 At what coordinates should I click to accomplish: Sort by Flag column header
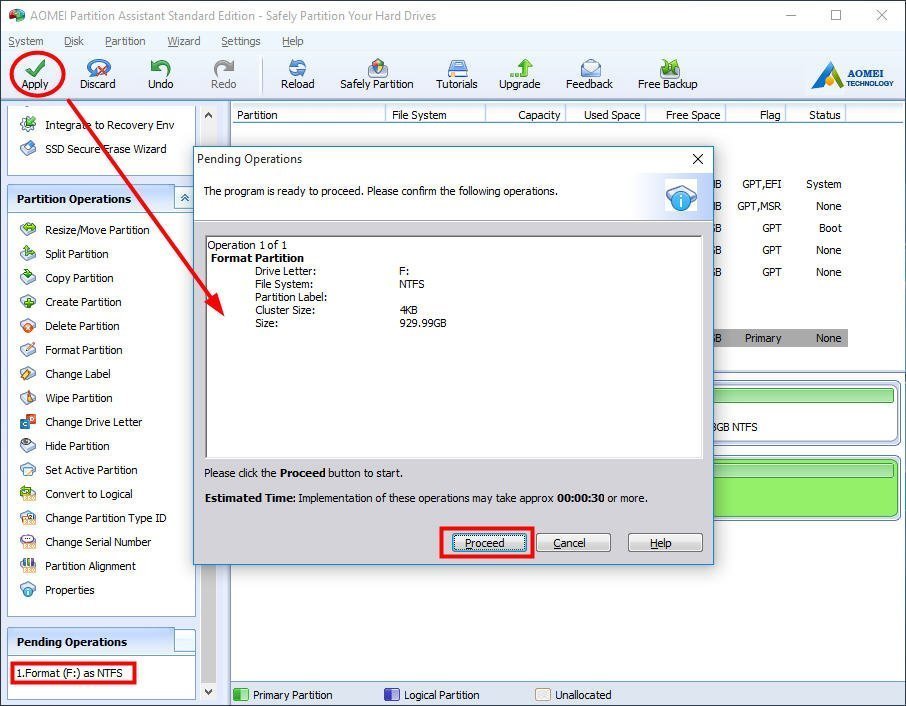756,115
